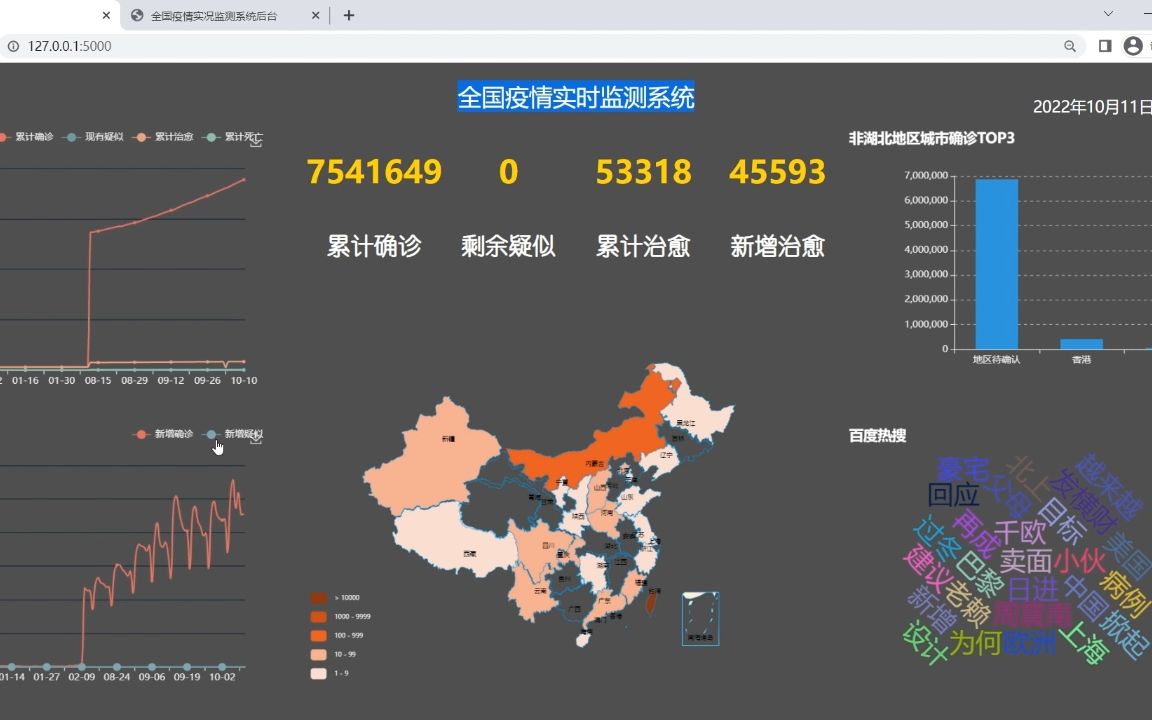Click the 剩余疑似 label

pyautogui.click(x=508, y=246)
